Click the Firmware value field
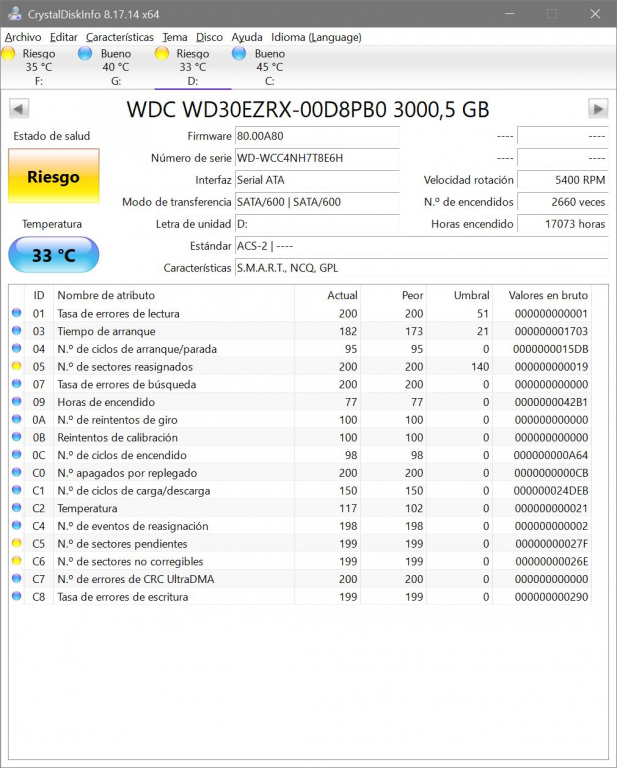617x768 pixels. (x=316, y=136)
